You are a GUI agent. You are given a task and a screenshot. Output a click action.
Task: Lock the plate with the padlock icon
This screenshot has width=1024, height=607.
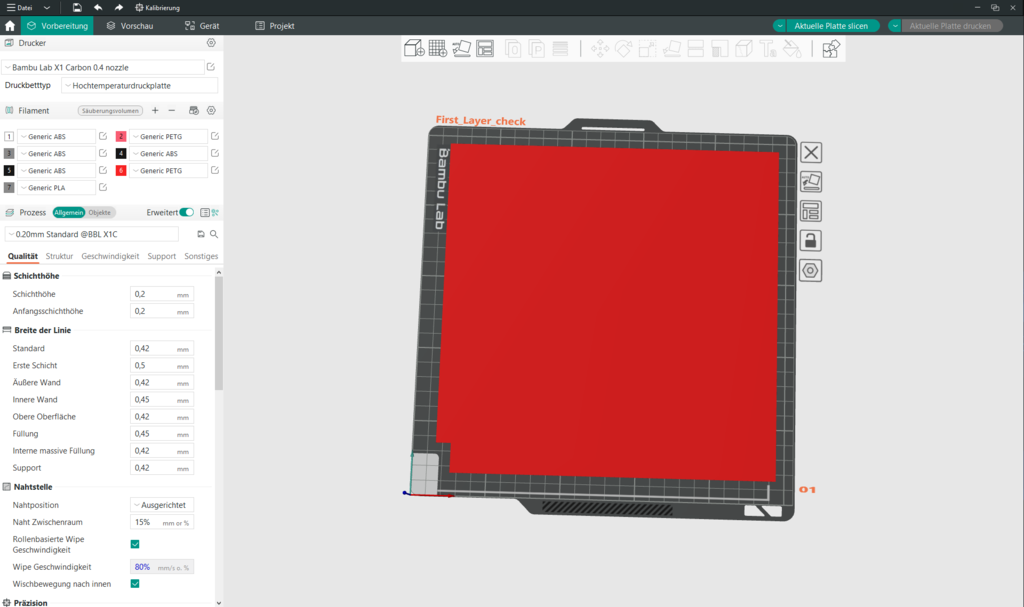coord(810,240)
